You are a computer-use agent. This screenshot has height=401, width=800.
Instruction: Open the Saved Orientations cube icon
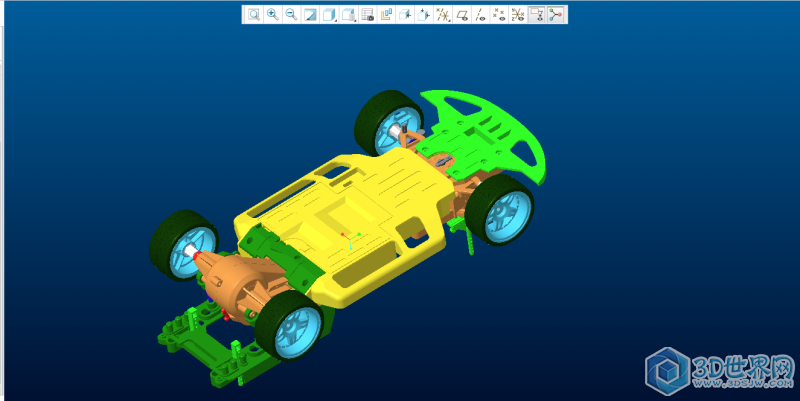(348, 14)
